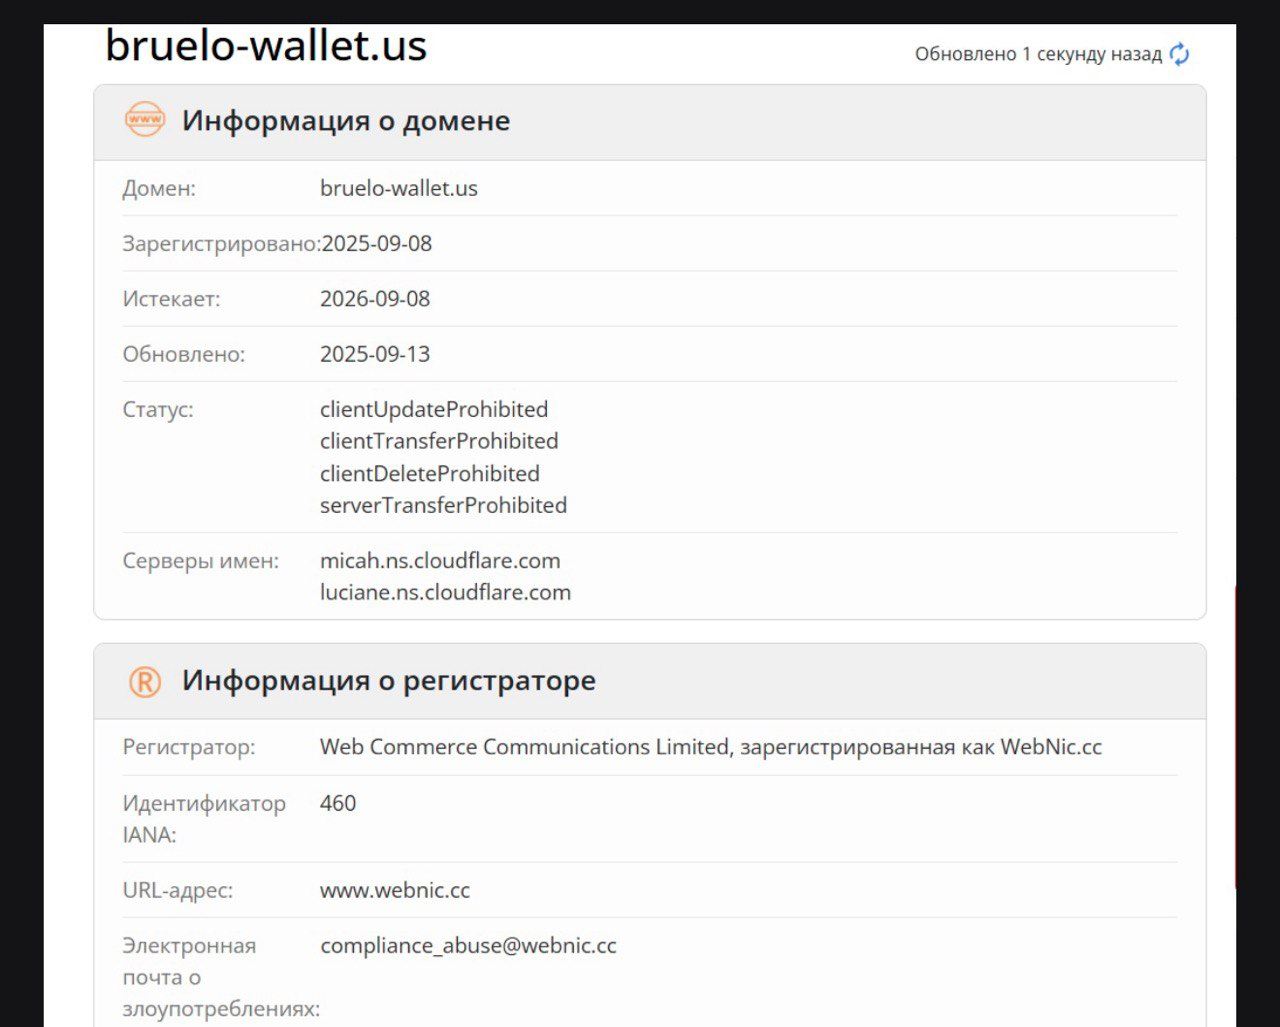Click the expiry date 2026-09-08
The height and width of the screenshot is (1027, 1280).
click(375, 299)
